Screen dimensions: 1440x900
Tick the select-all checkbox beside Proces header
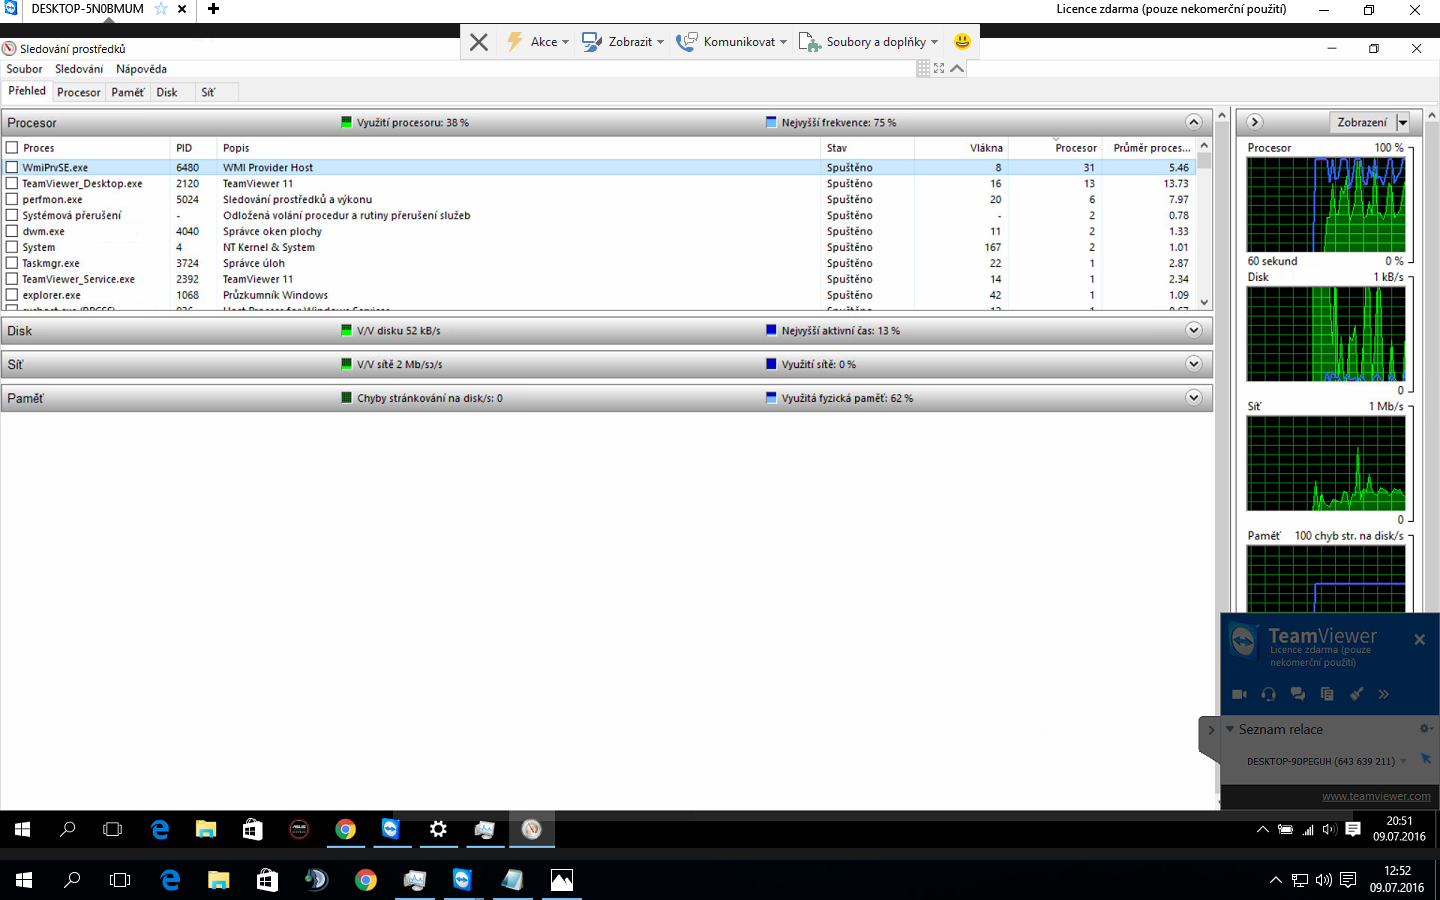point(12,148)
